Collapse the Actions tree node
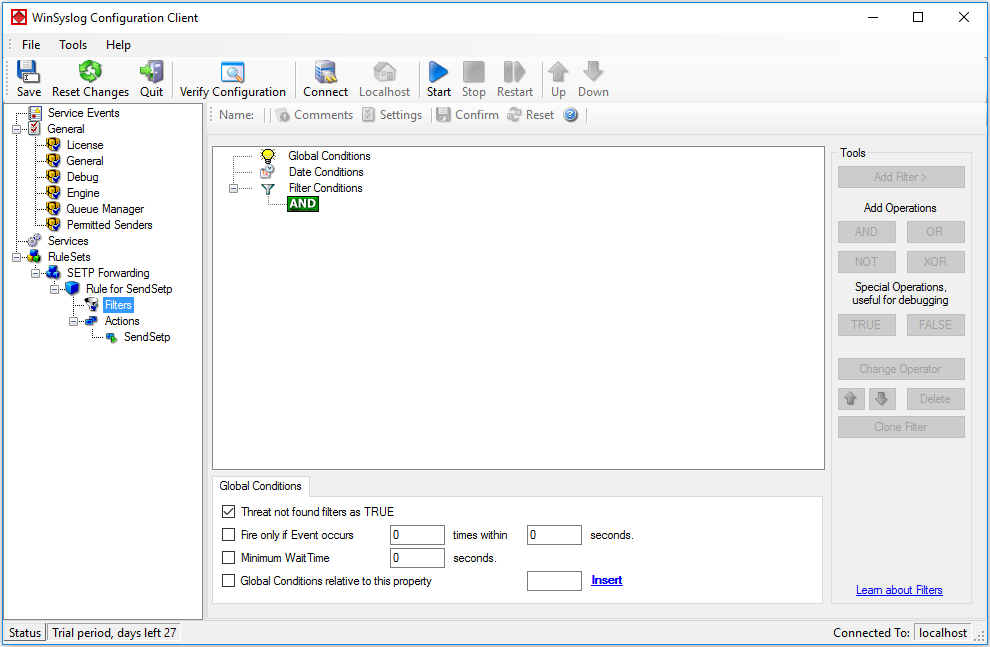 [x=73, y=321]
